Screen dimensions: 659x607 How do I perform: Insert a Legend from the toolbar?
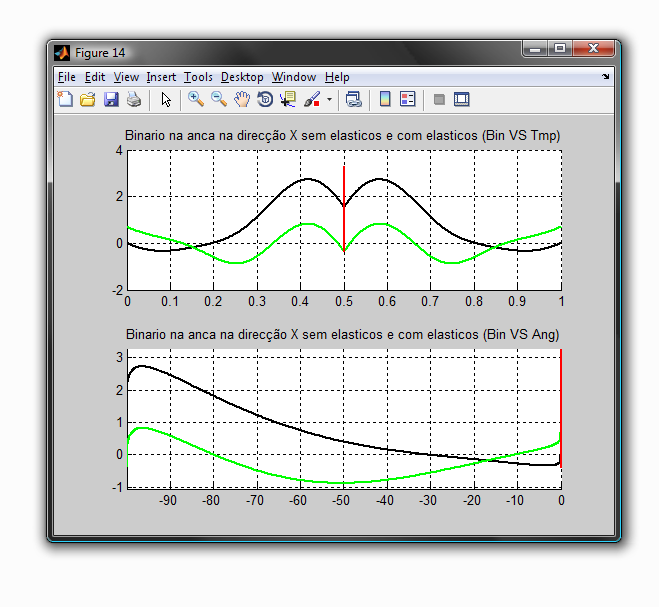click(408, 99)
